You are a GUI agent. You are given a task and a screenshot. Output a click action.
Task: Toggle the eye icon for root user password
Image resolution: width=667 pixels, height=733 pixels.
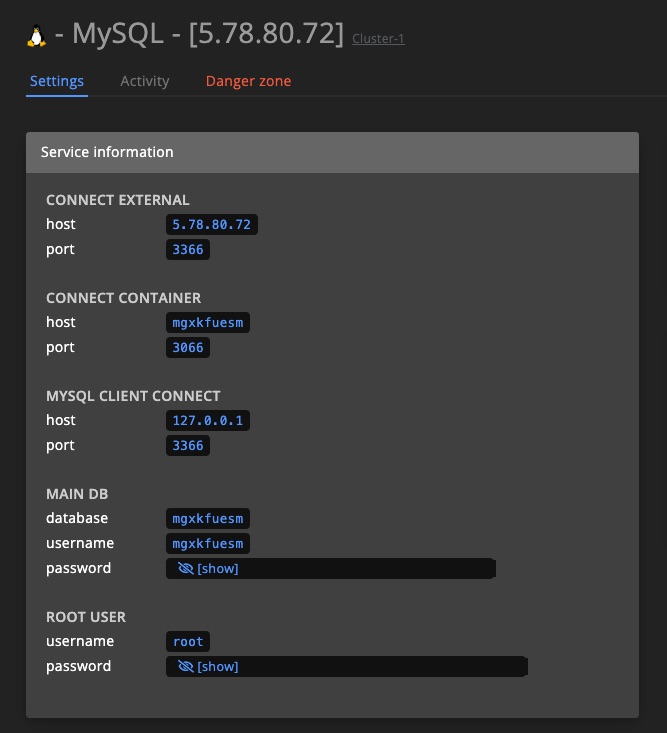(x=186, y=667)
